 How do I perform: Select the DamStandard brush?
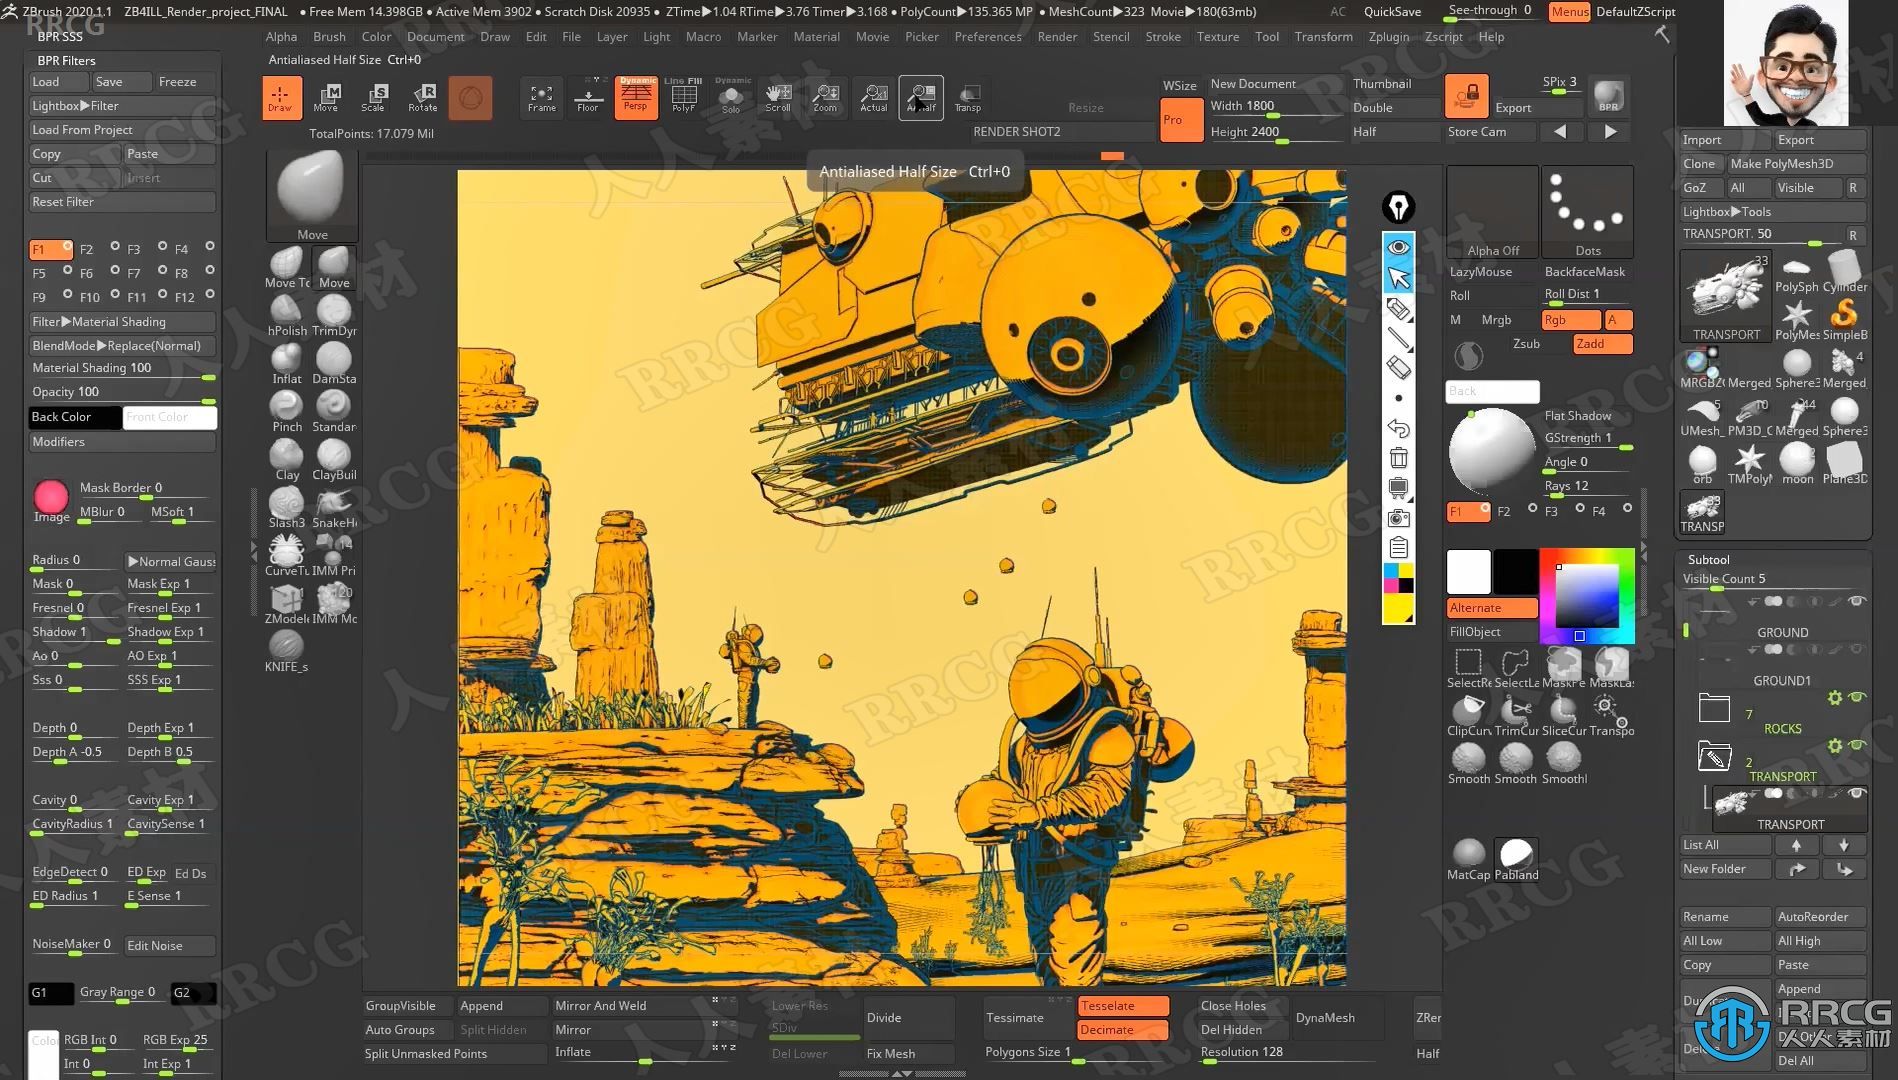(x=334, y=364)
